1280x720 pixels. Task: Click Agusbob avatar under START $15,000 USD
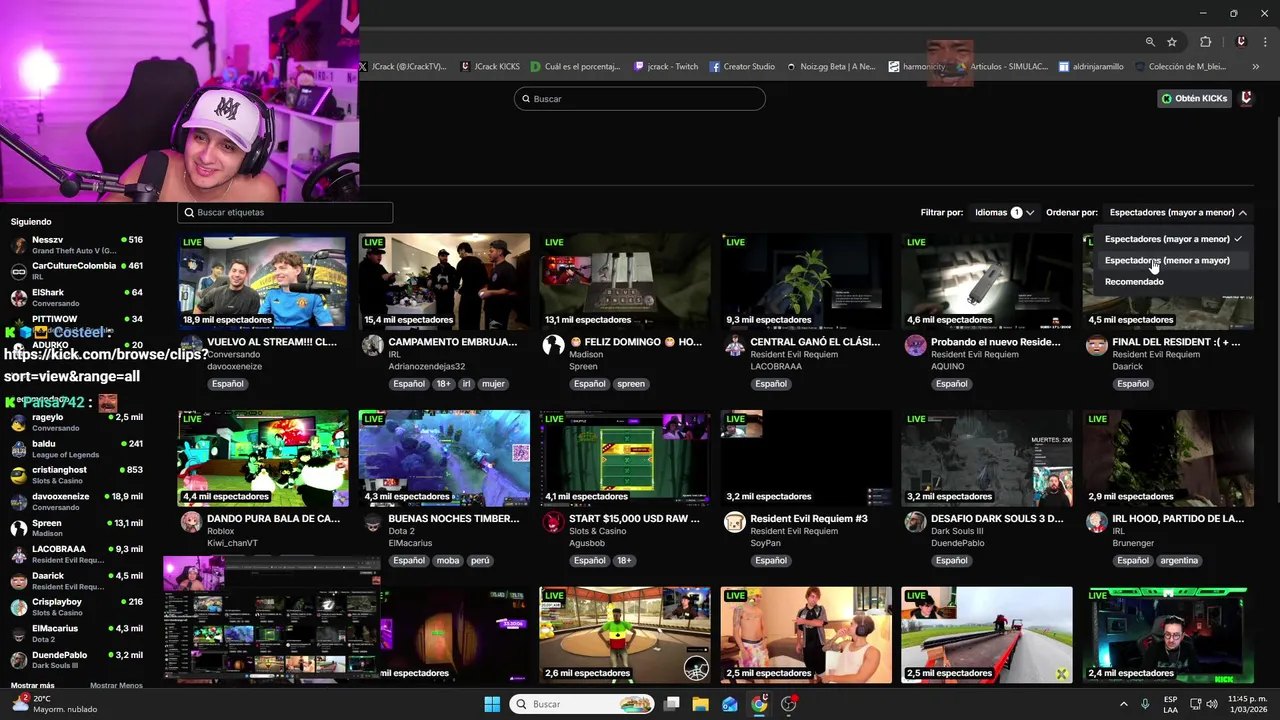pyautogui.click(x=553, y=523)
